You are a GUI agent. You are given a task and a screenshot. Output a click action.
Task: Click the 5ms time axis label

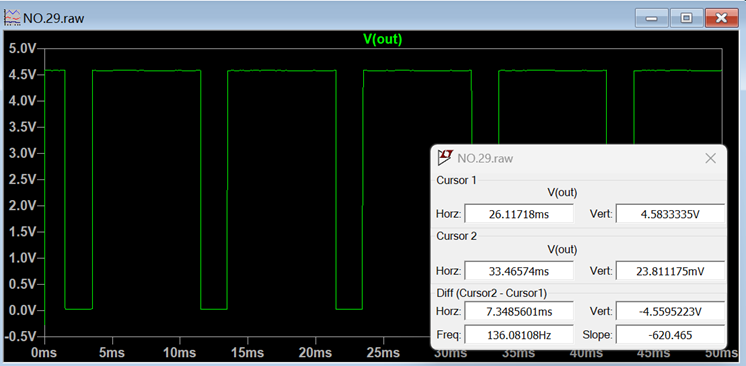pyautogui.click(x=112, y=353)
